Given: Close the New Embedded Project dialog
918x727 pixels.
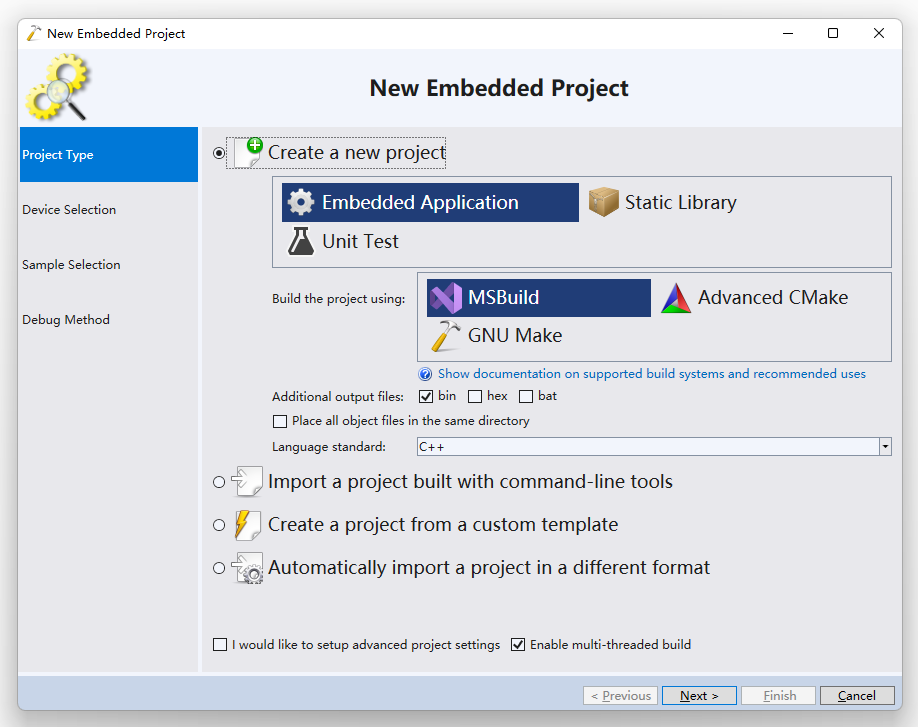Looking at the screenshot, I should [x=879, y=33].
